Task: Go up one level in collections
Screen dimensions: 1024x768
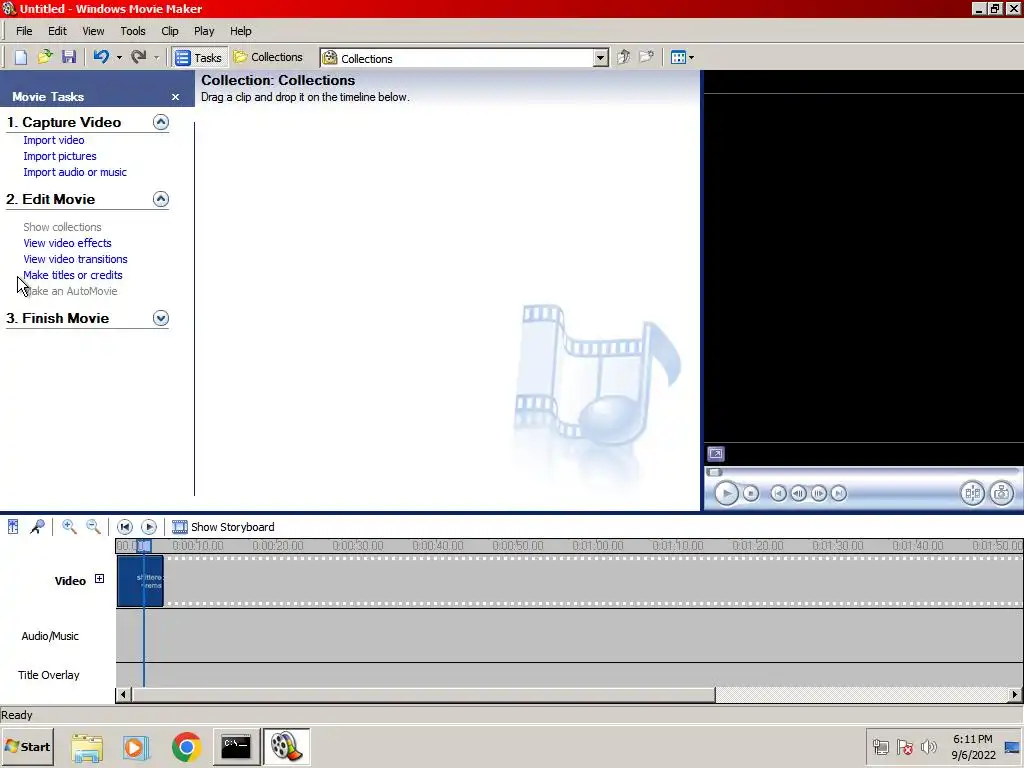Action: 623,57
